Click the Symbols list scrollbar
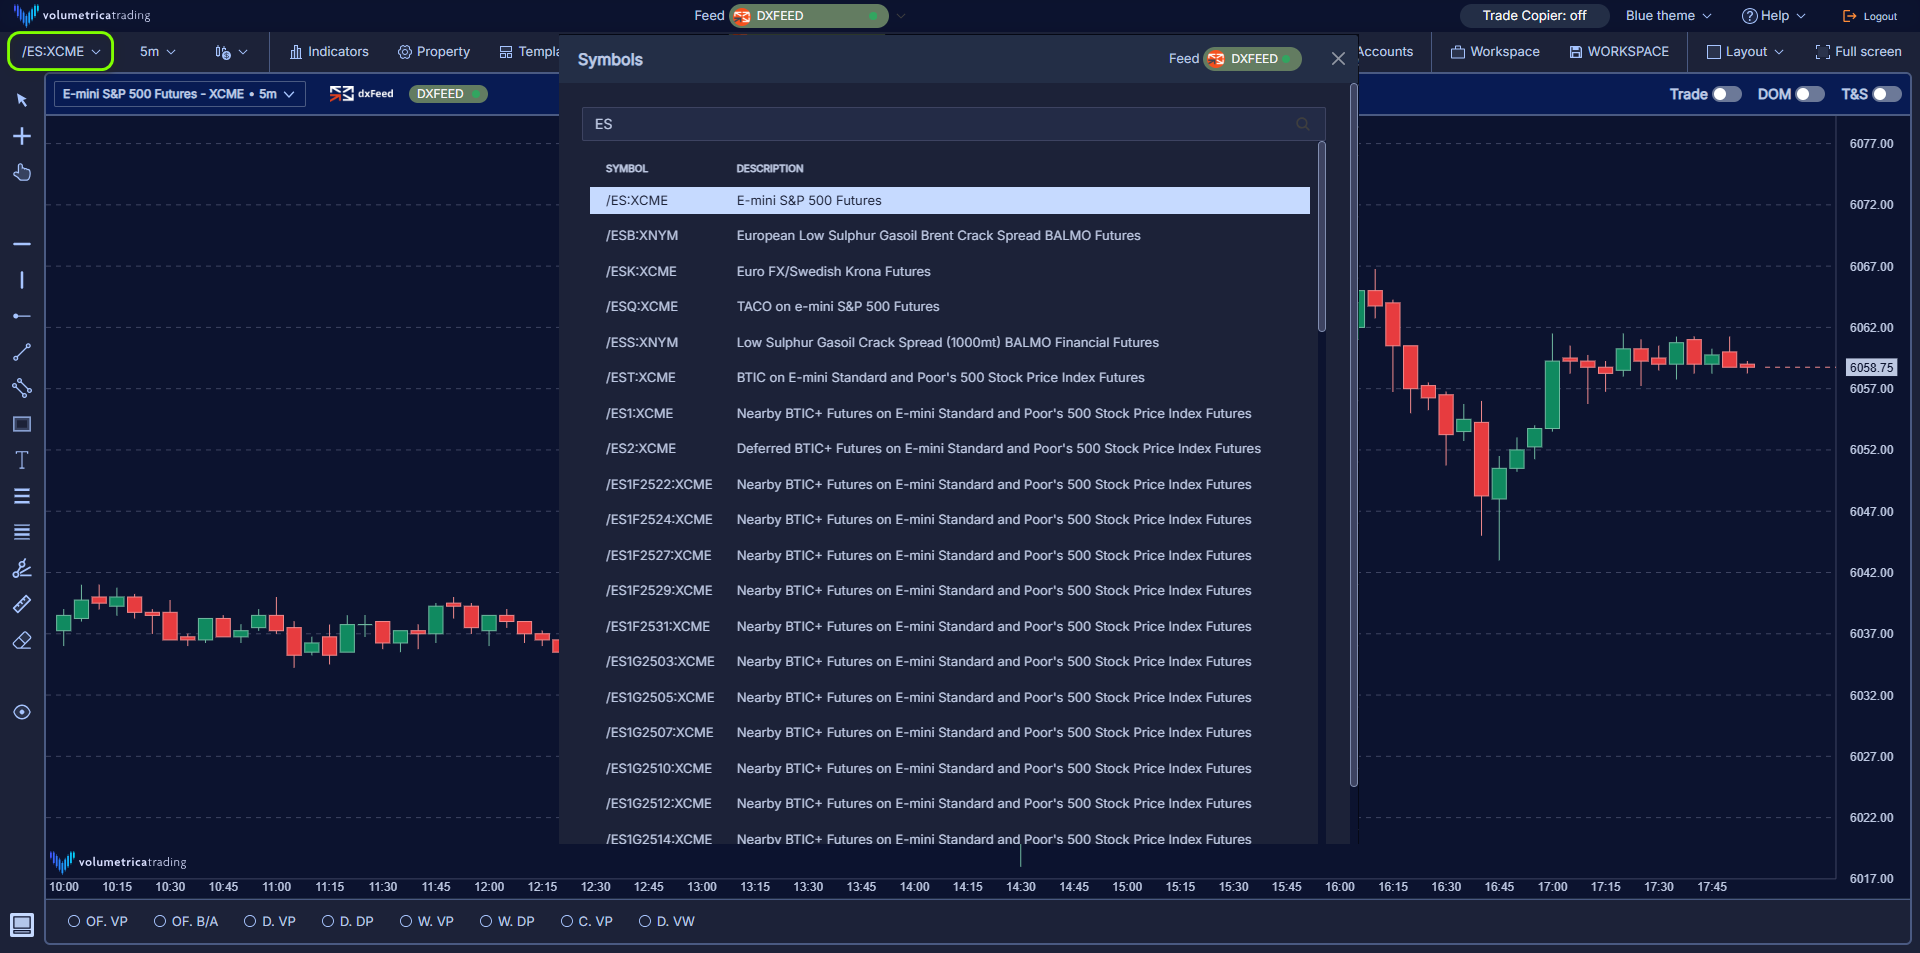Screen dimensions: 1920x953 pos(1322,237)
